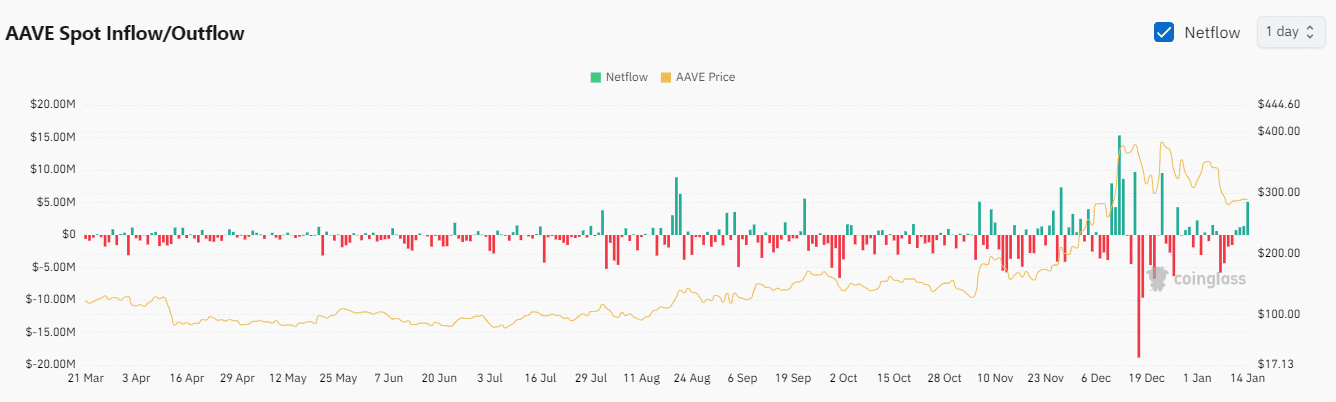Hide the Netflow series via legend label
Image resolution: width=1336 pixels, height=402 pixels.
(626, 77)
